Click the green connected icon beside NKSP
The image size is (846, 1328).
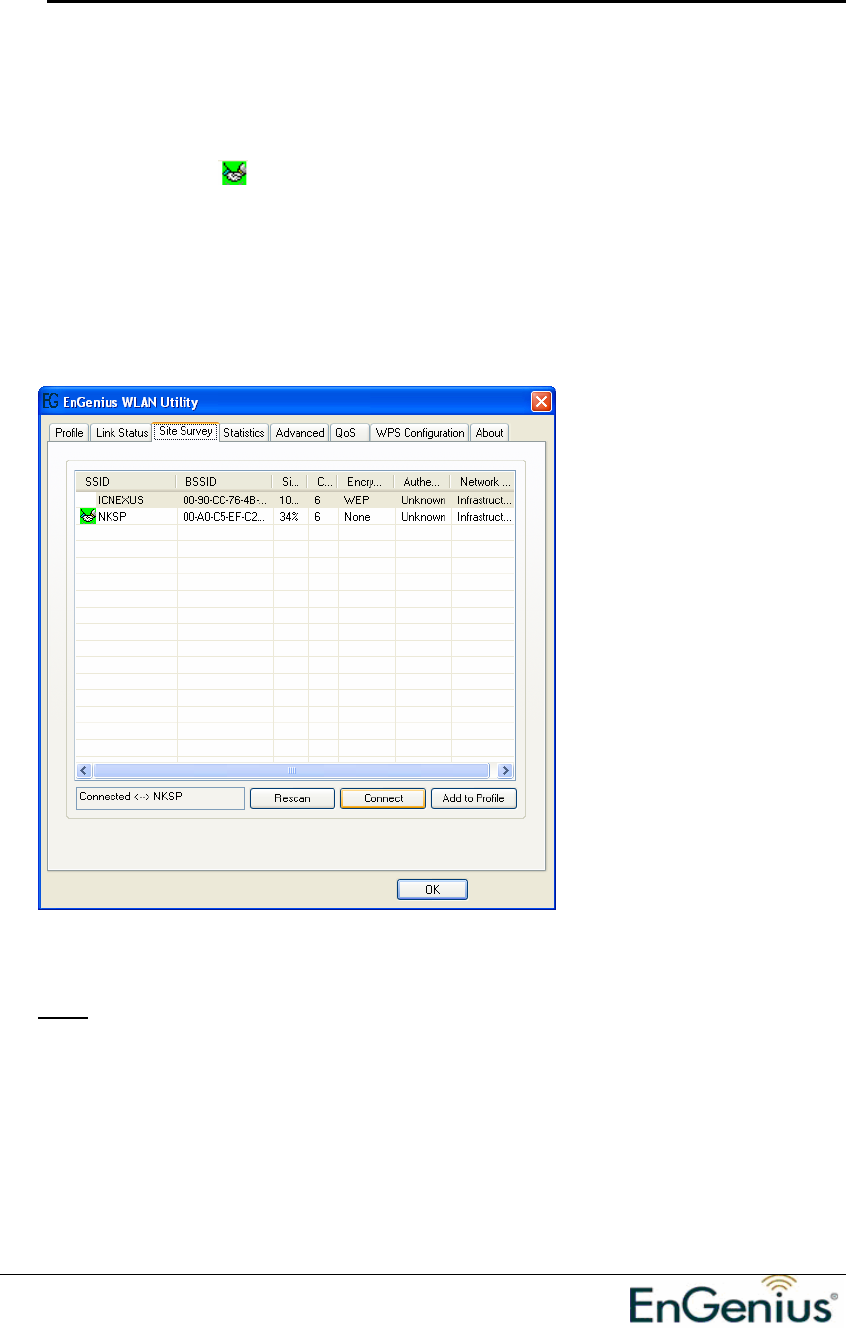87,517
